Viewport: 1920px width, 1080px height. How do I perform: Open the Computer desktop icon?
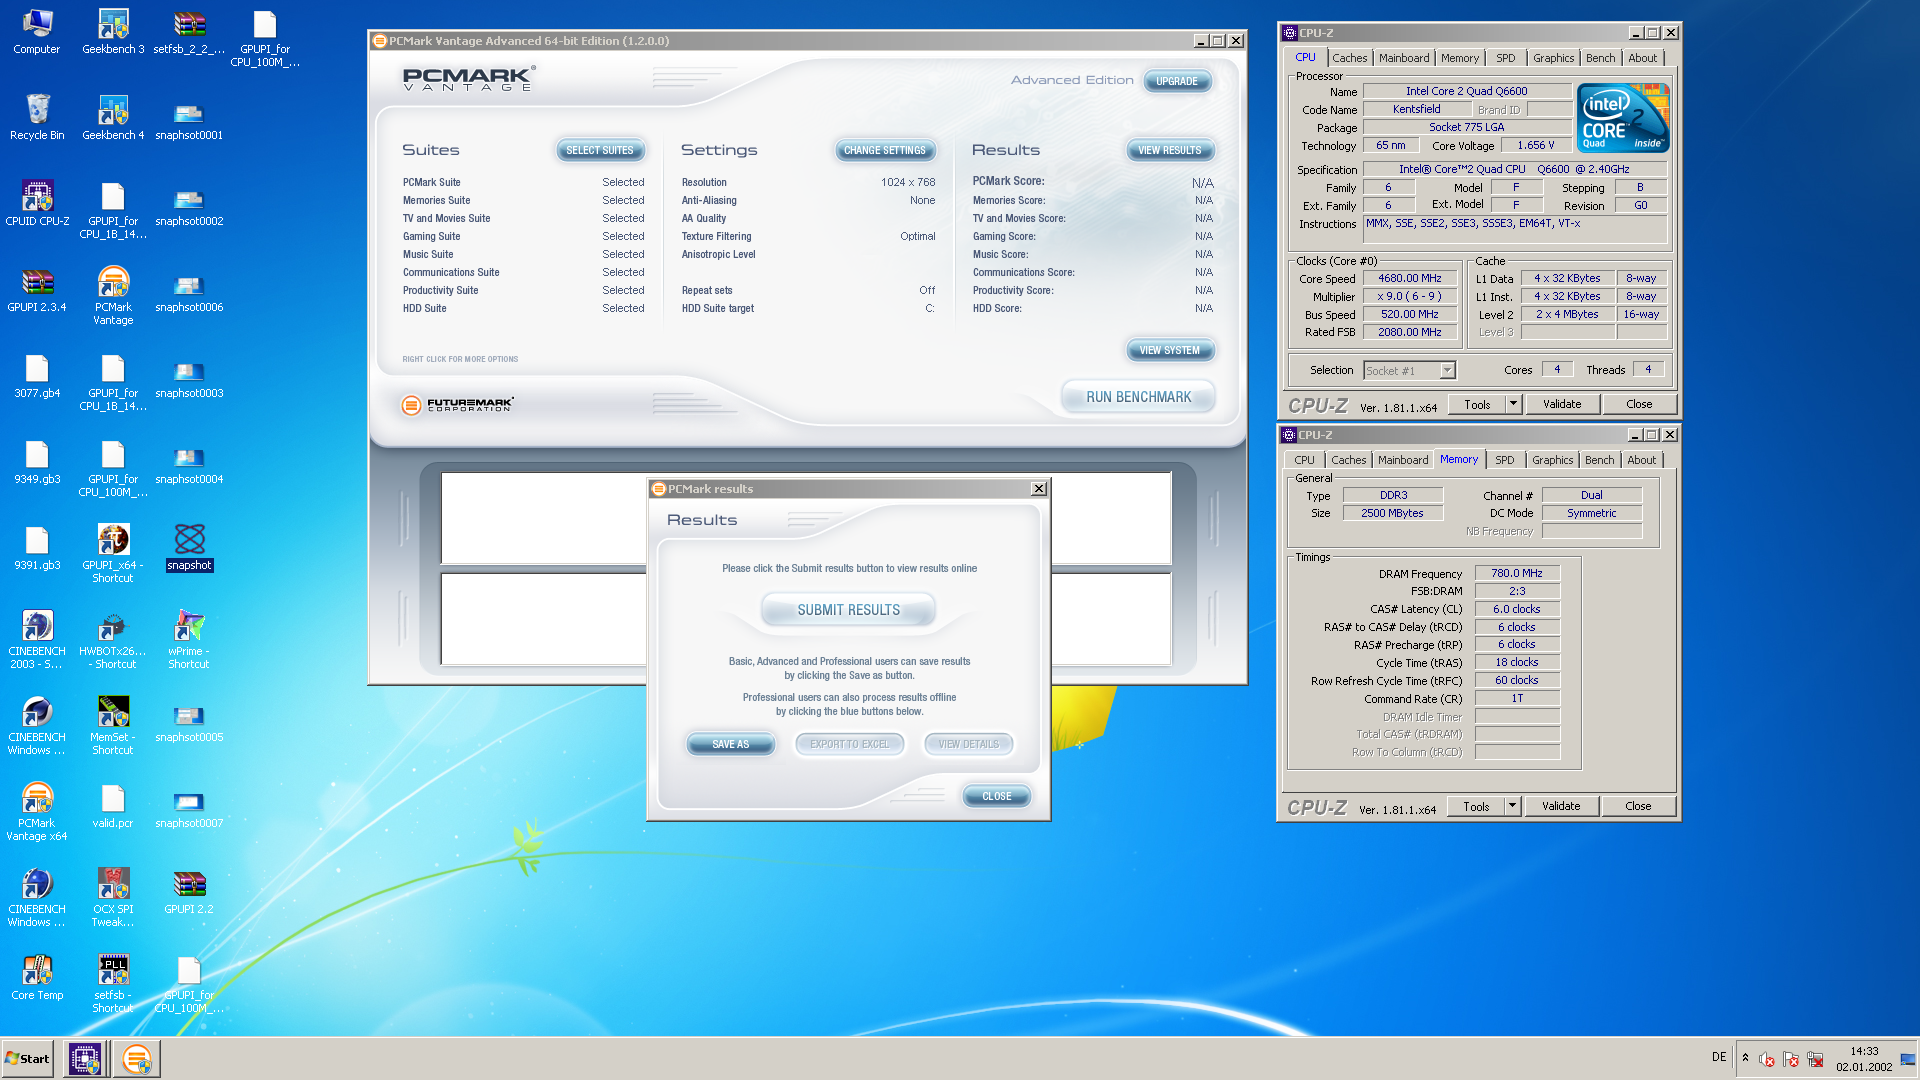point(37,32)
